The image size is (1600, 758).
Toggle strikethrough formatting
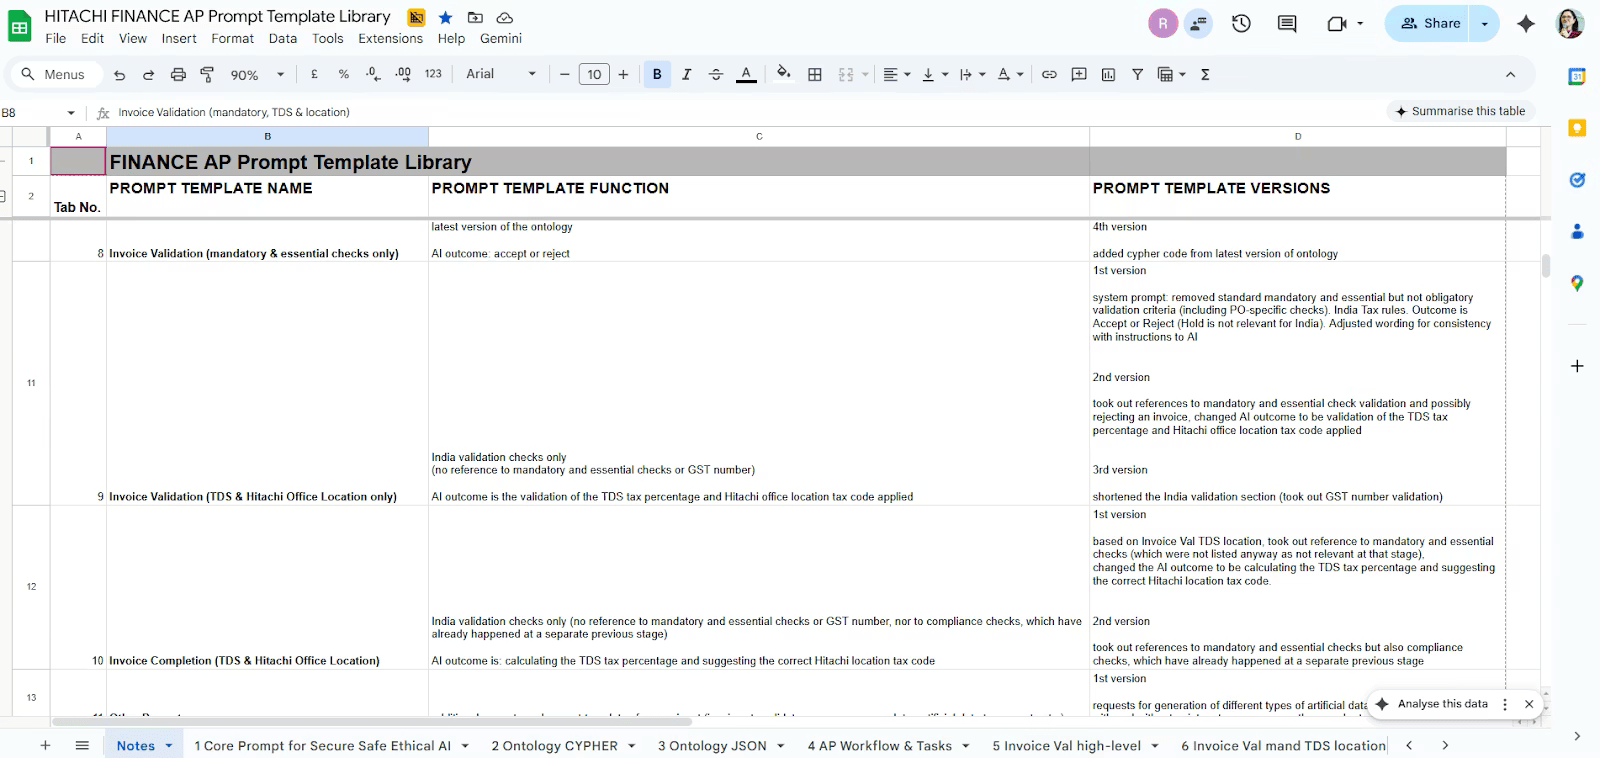tap(716, 74)
